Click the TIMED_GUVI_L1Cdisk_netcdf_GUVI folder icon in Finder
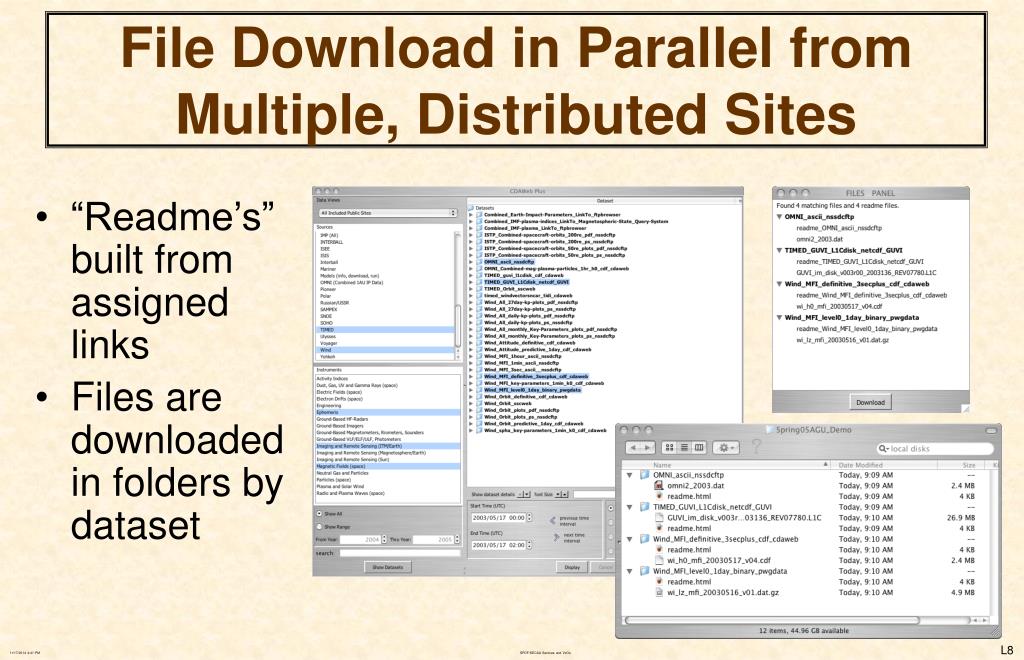Screen dimensions: 1024x660 645,507
